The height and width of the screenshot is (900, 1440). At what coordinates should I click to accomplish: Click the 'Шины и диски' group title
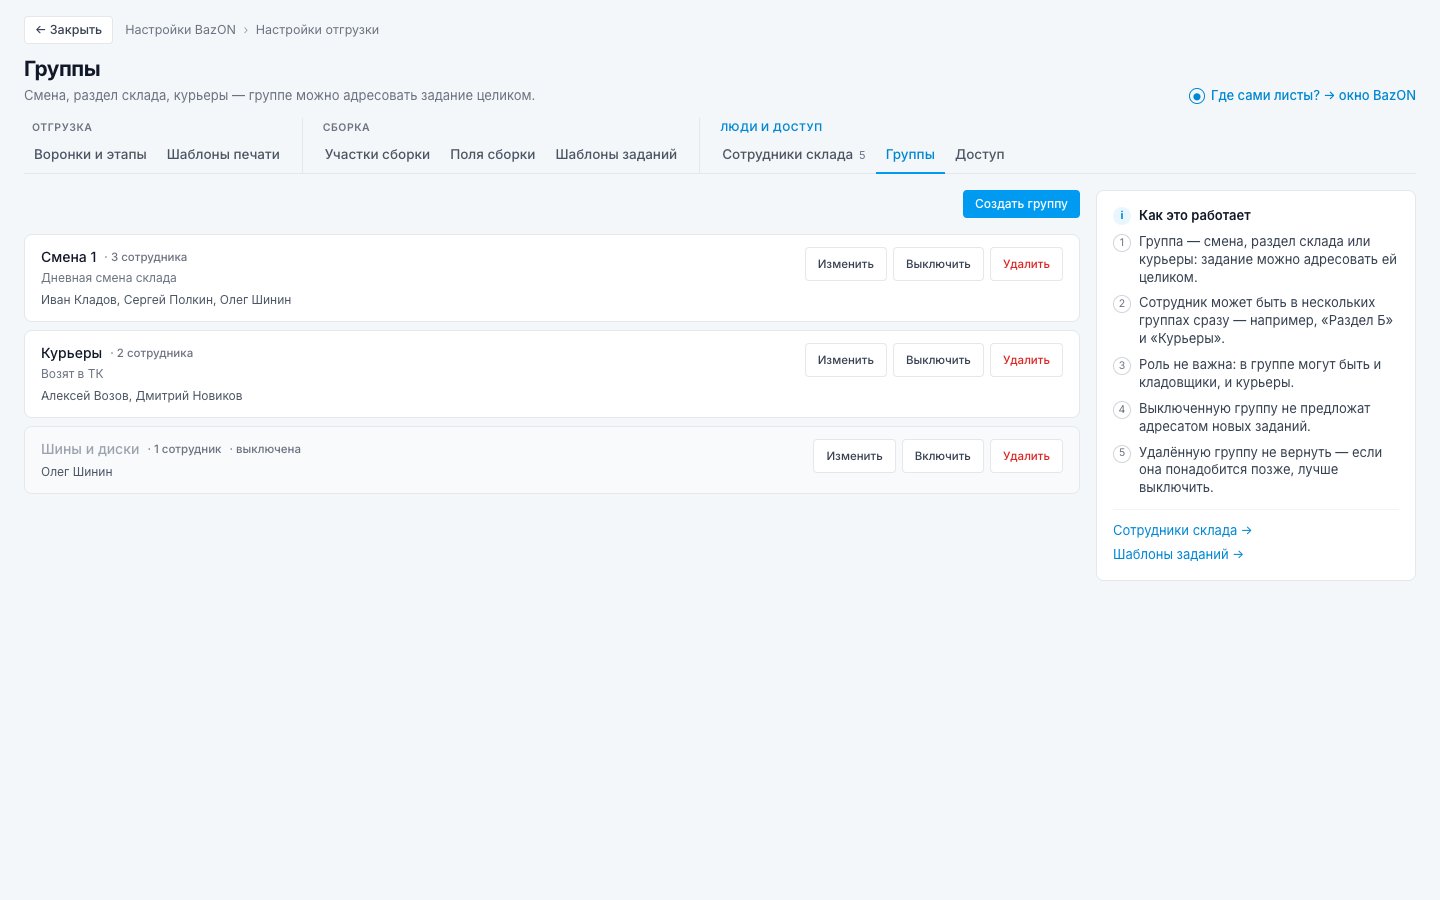tap(90, 449)
